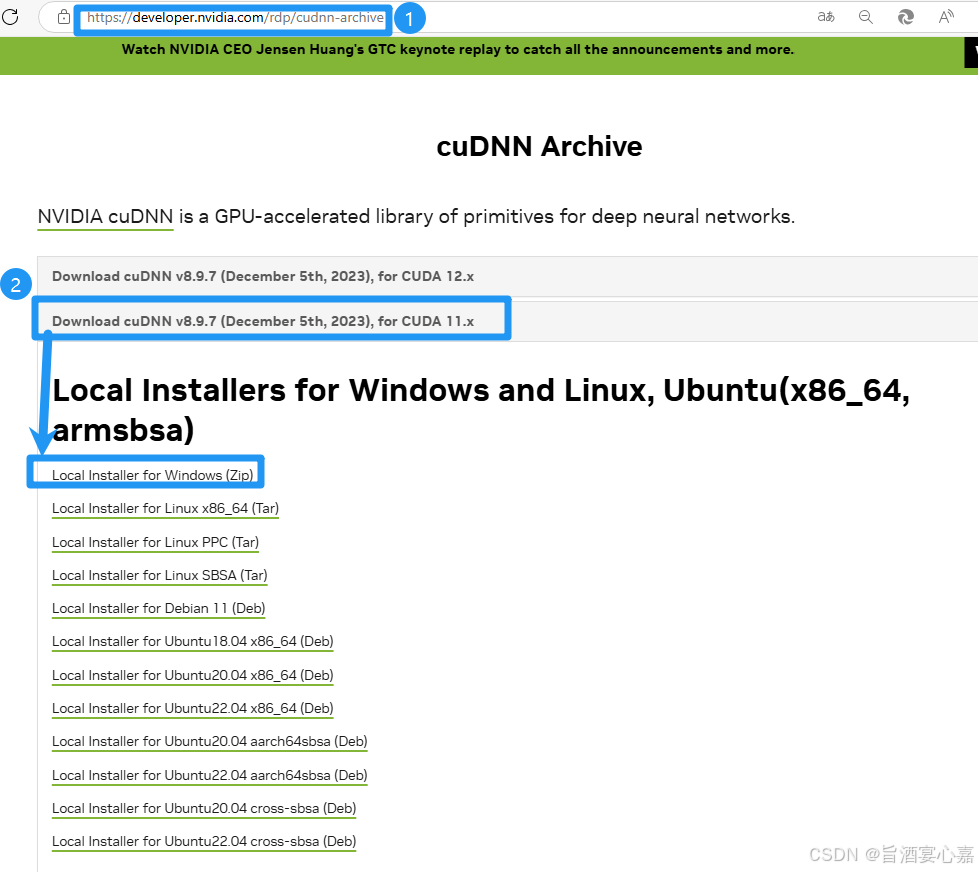This screenshot has width=978, height=872.
Task: Download Installer for Ubuntu20.04 aarch64sbsa (Deb)
Action: (x=210, y=741)
